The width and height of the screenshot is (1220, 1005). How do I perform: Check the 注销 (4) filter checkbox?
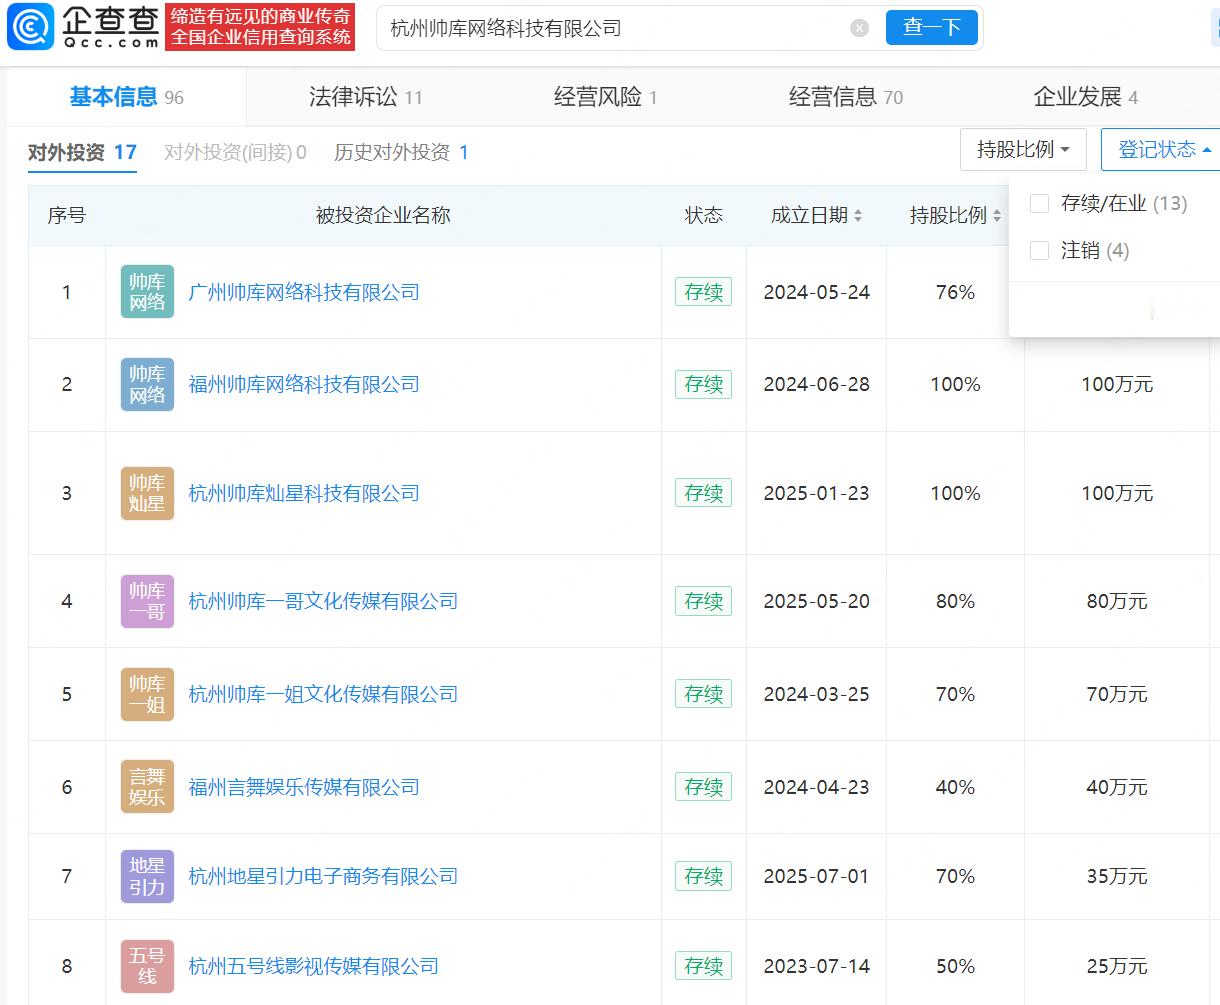(1038, 251)
